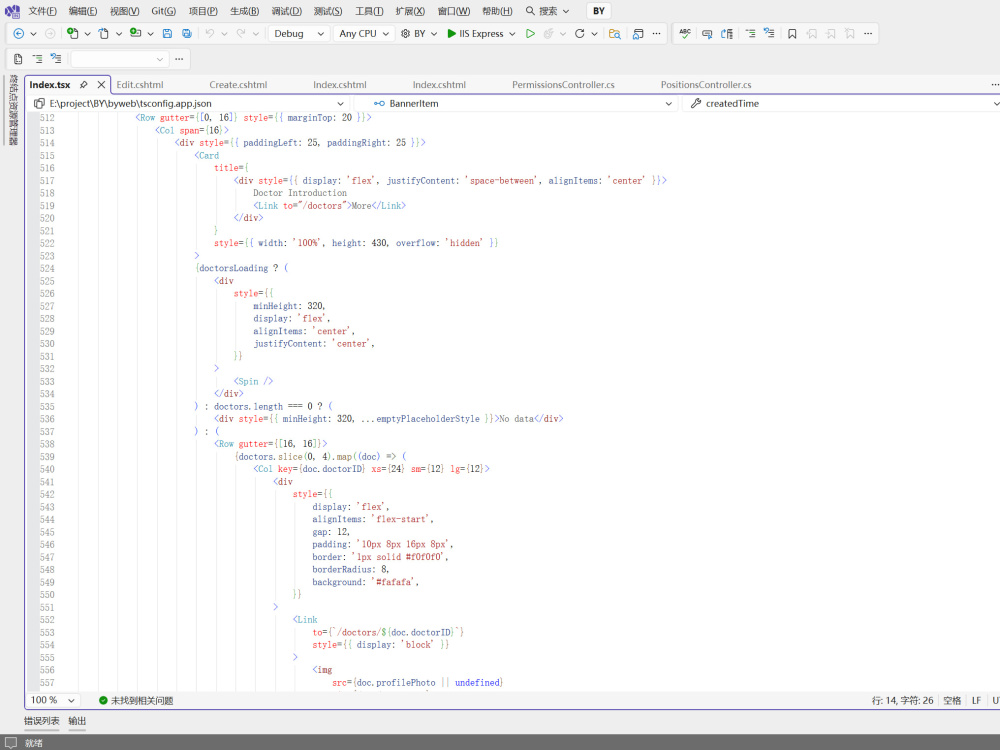Pin the Index.tsx tab
The height and width of the screenshot is (750, 1000).
(84, 84)
